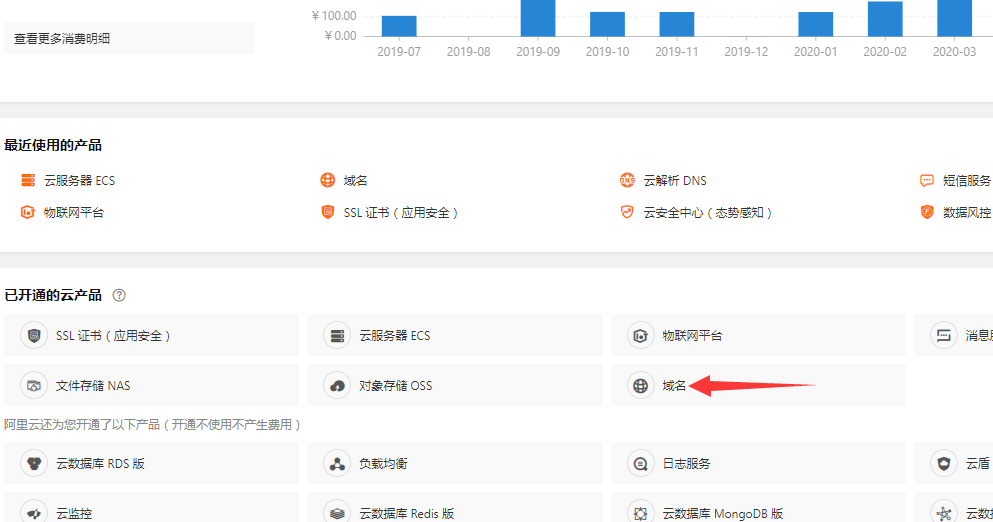993x522 pixels.
Task: Open 云监控 card
Action: [x=151, y=507]
